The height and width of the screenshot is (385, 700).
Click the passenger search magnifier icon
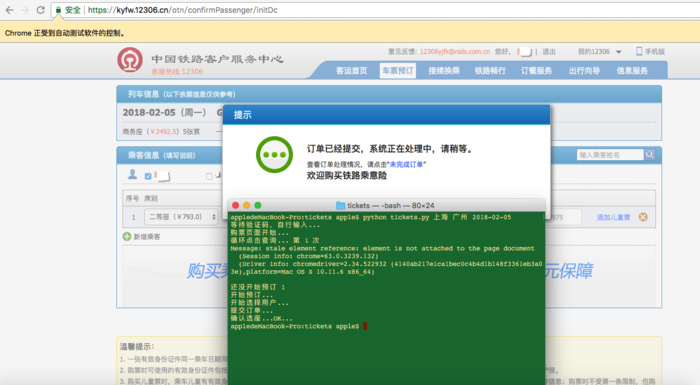click(x=650, y=155)
